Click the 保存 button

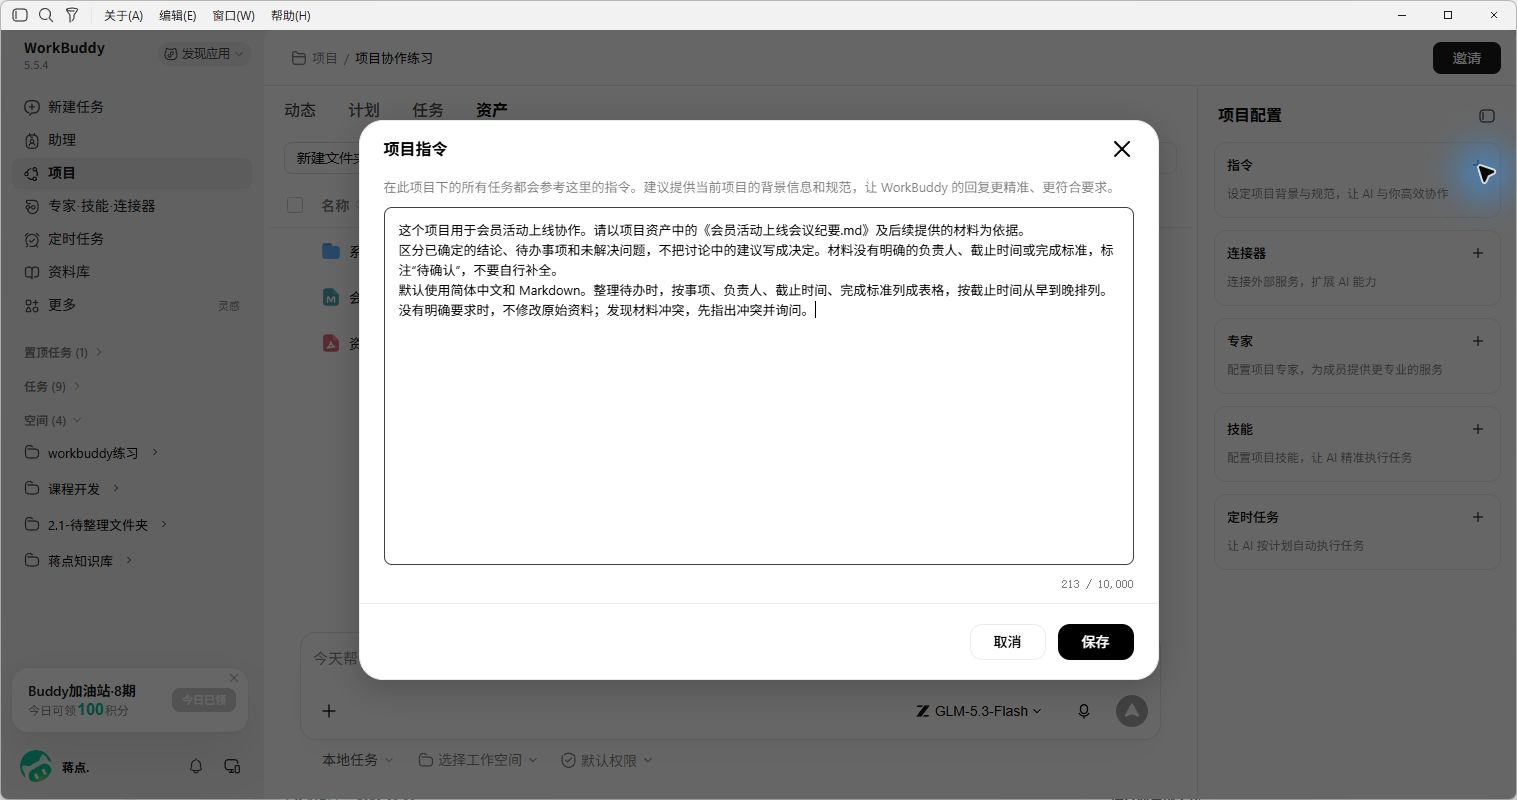[1096, 642]
